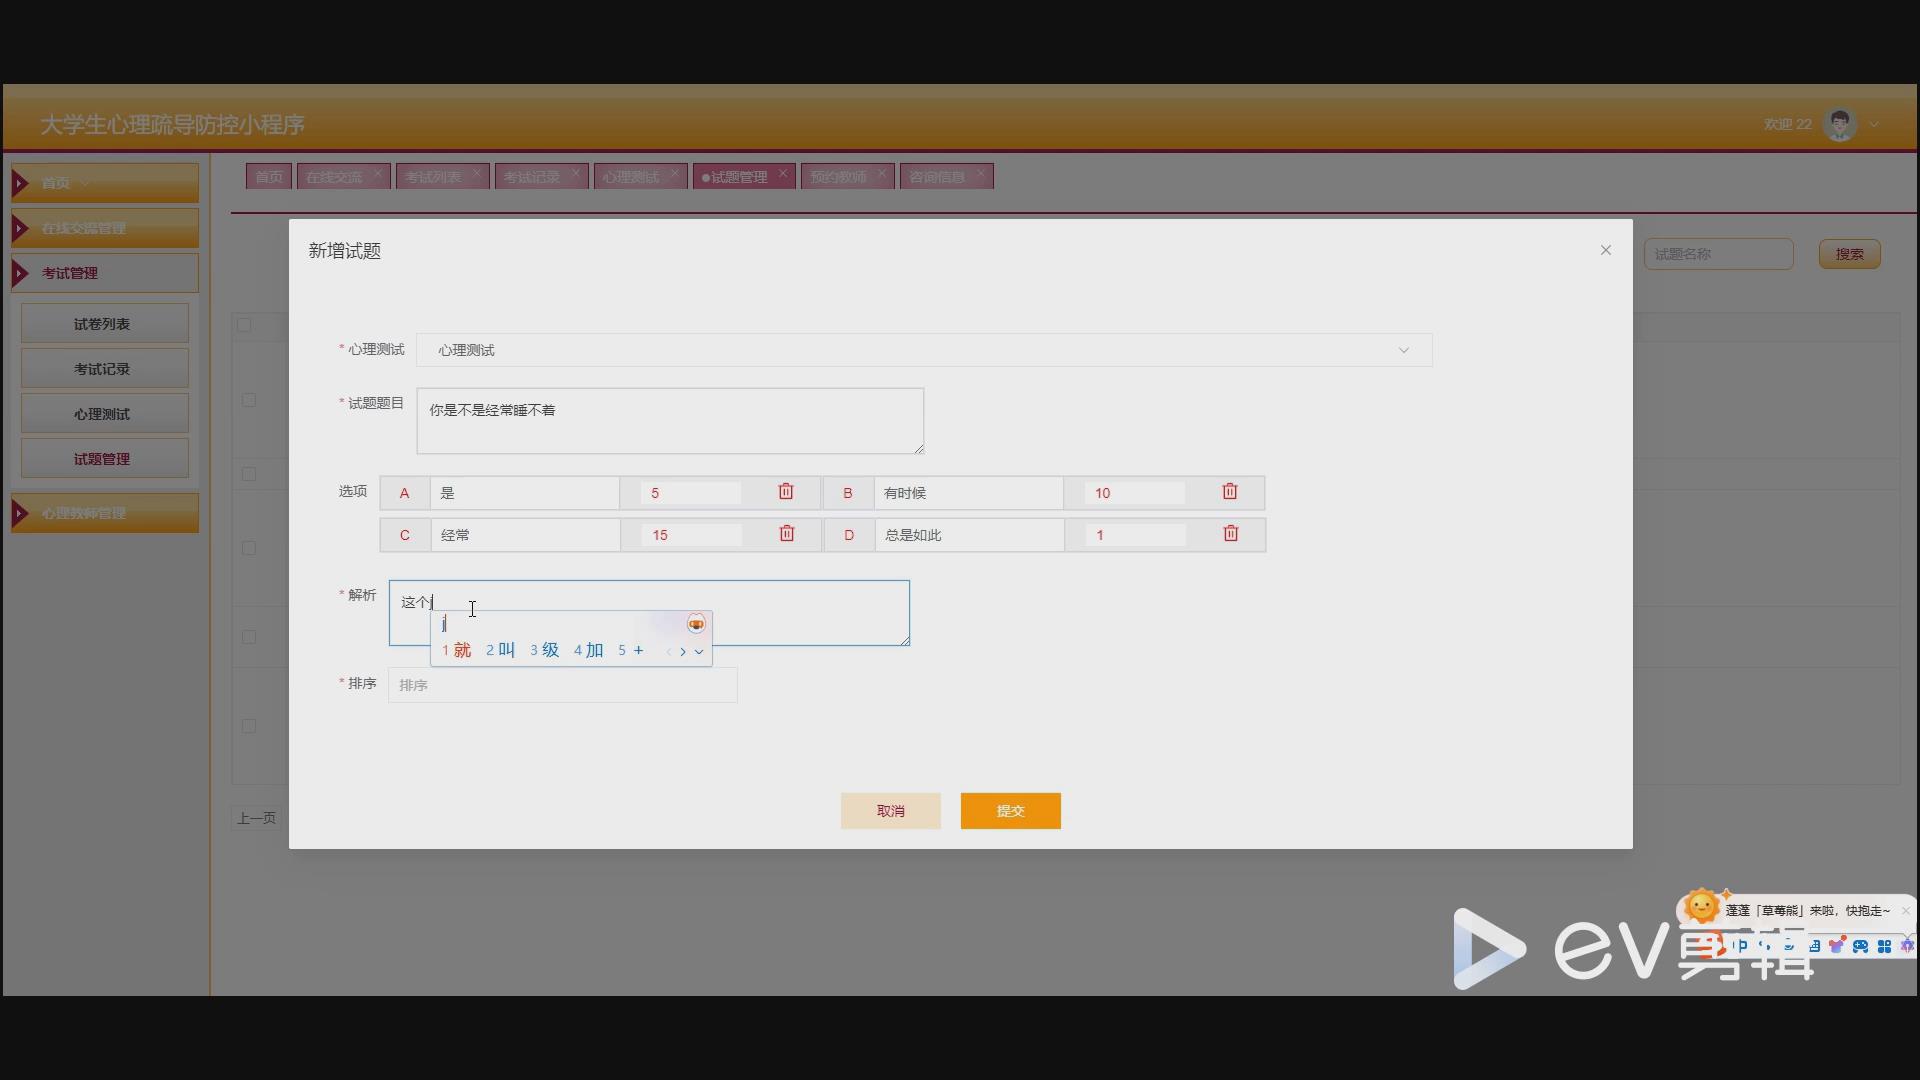The image size is (1920, 1080).
Task: Dismiss the 草莓熊 promotion popup
Action: click(1905, 910)
